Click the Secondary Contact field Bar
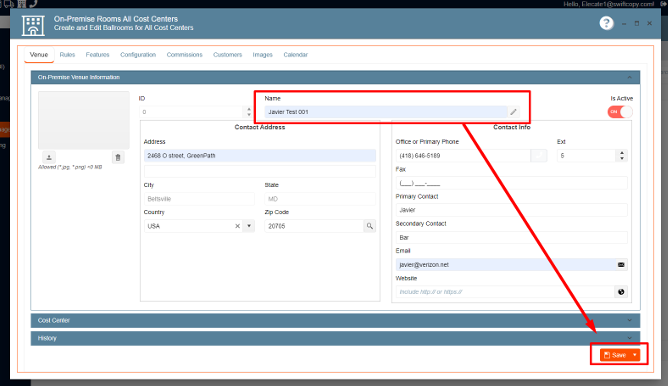This screenshot has height=386, width=668. point(511,237)
